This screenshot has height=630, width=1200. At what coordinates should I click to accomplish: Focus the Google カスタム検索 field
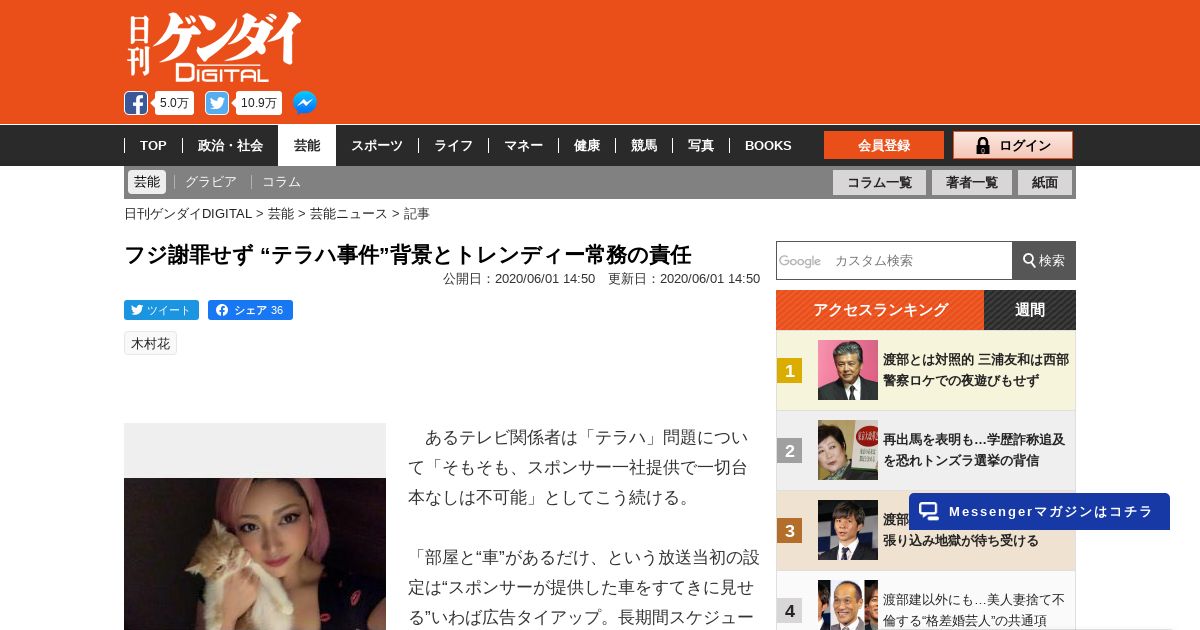[895, 260]
